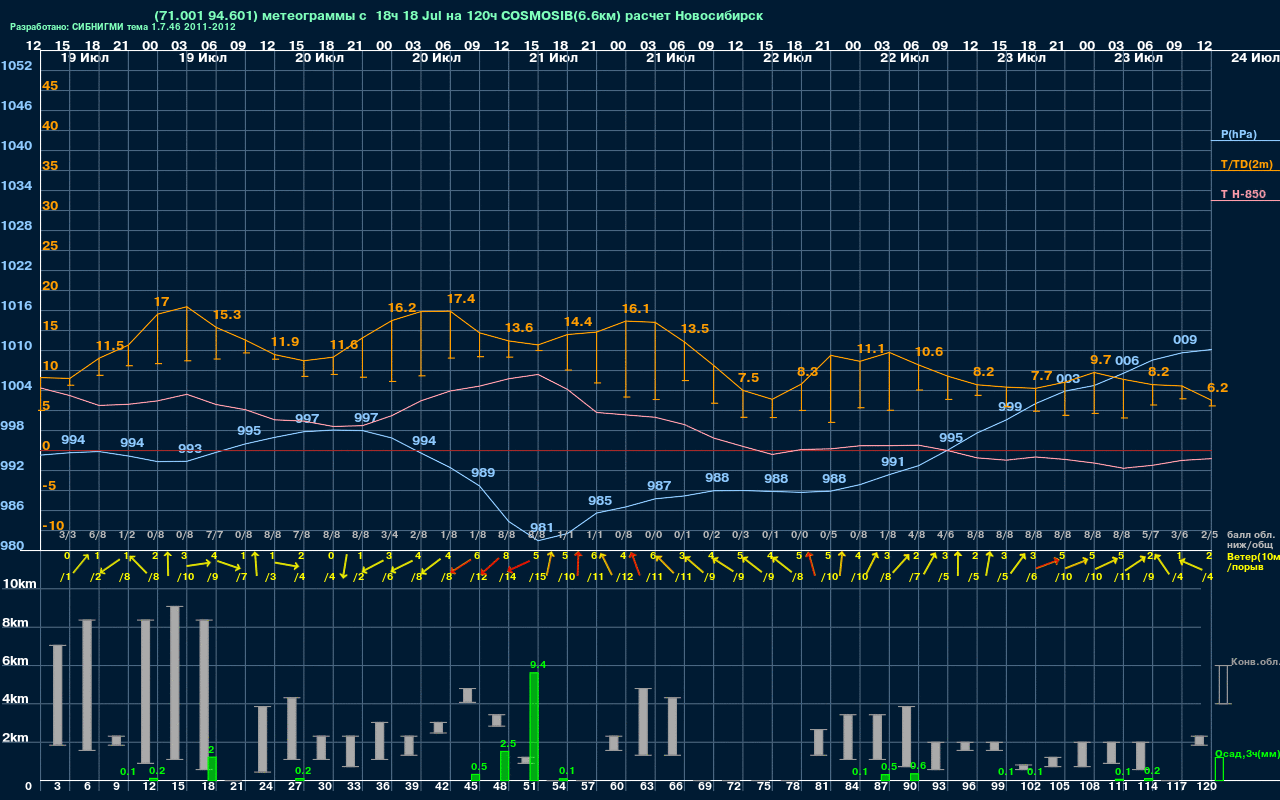The width and height of the screenshot is (1280, 800).
Task: Click the 'Осад,3ч(мм)' legend label
Action: click(1246, 753)
